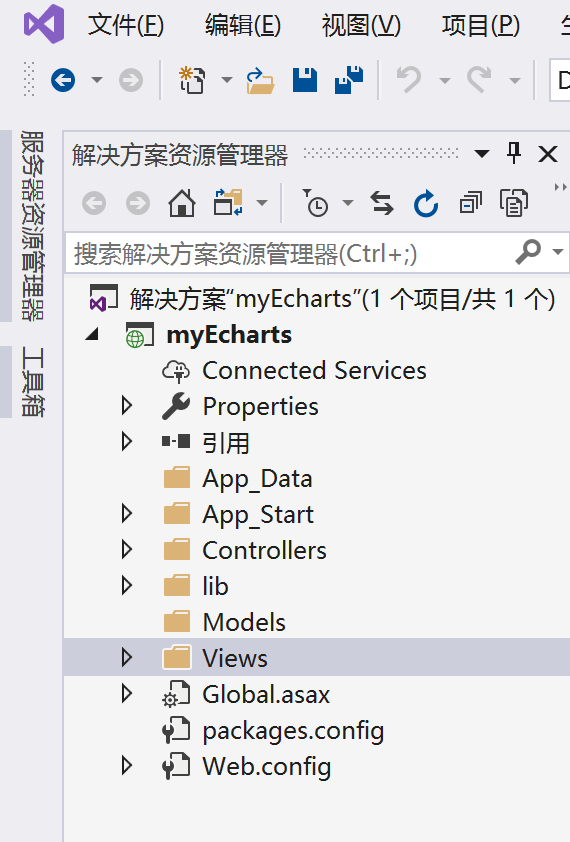
Task: Click the Open File folder icon
Action: pyautogui.click(x=260, y=81)
